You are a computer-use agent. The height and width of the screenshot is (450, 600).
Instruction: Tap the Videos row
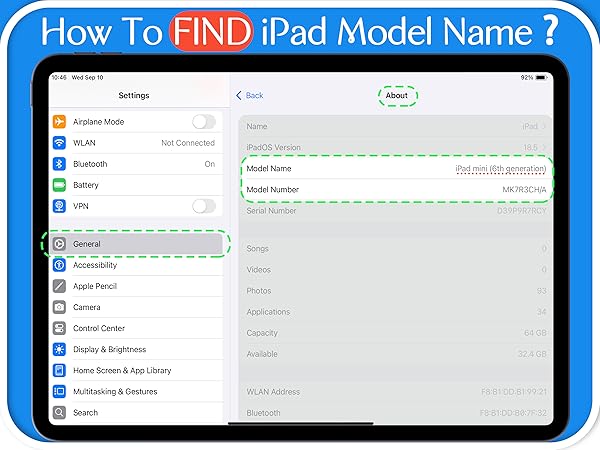click(396, 270)
